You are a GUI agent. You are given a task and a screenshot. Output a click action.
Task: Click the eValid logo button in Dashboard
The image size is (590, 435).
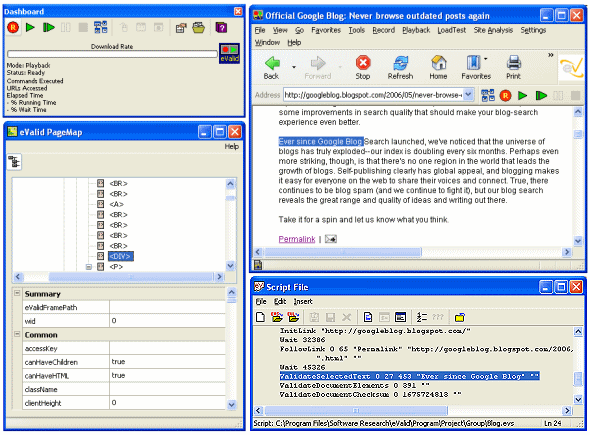pyautogui.click(x=230, y=53)
